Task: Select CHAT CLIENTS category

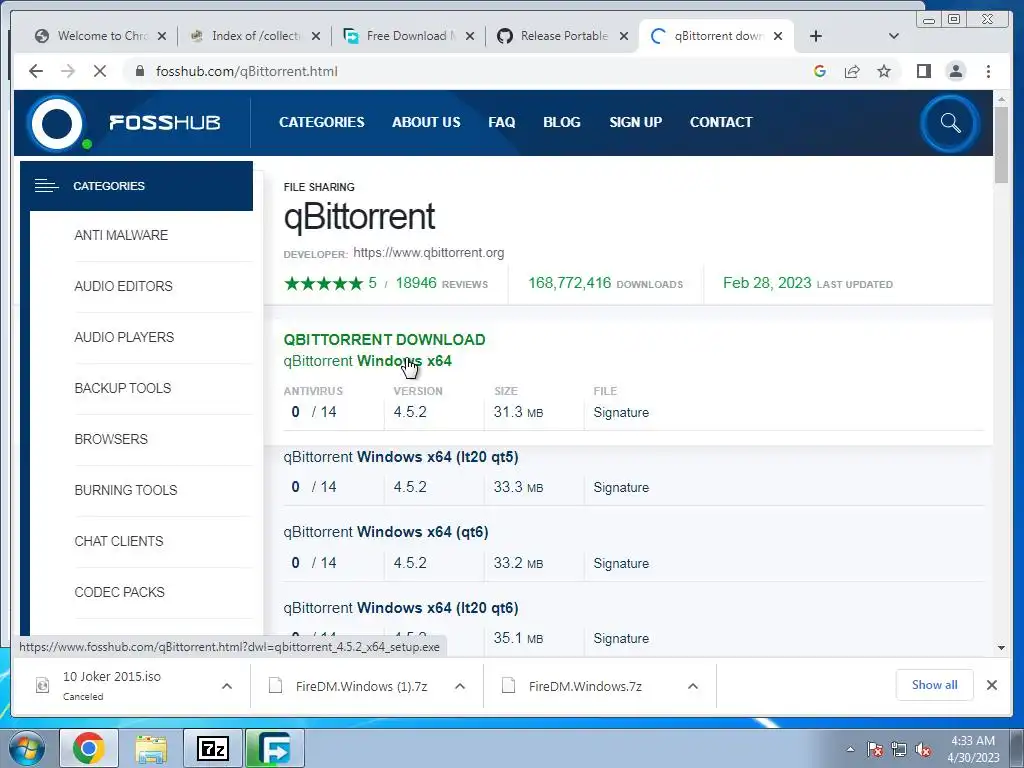Action: [x=119, y=541]
